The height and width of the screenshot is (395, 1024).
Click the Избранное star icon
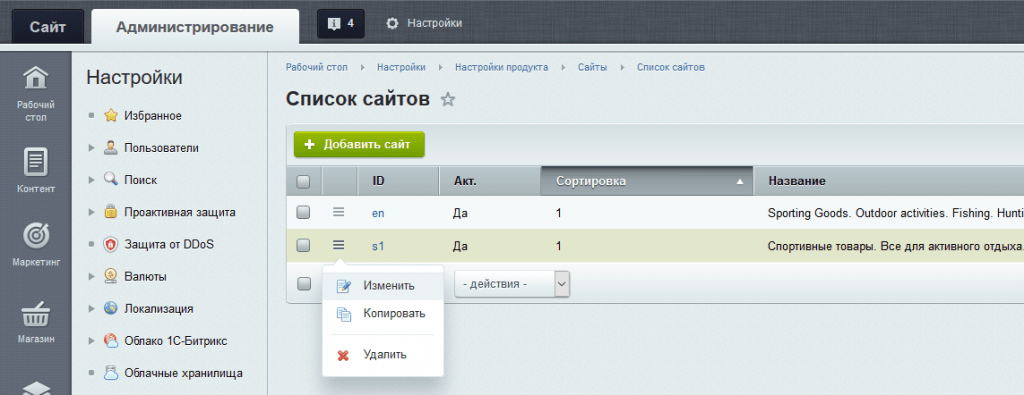111,116
